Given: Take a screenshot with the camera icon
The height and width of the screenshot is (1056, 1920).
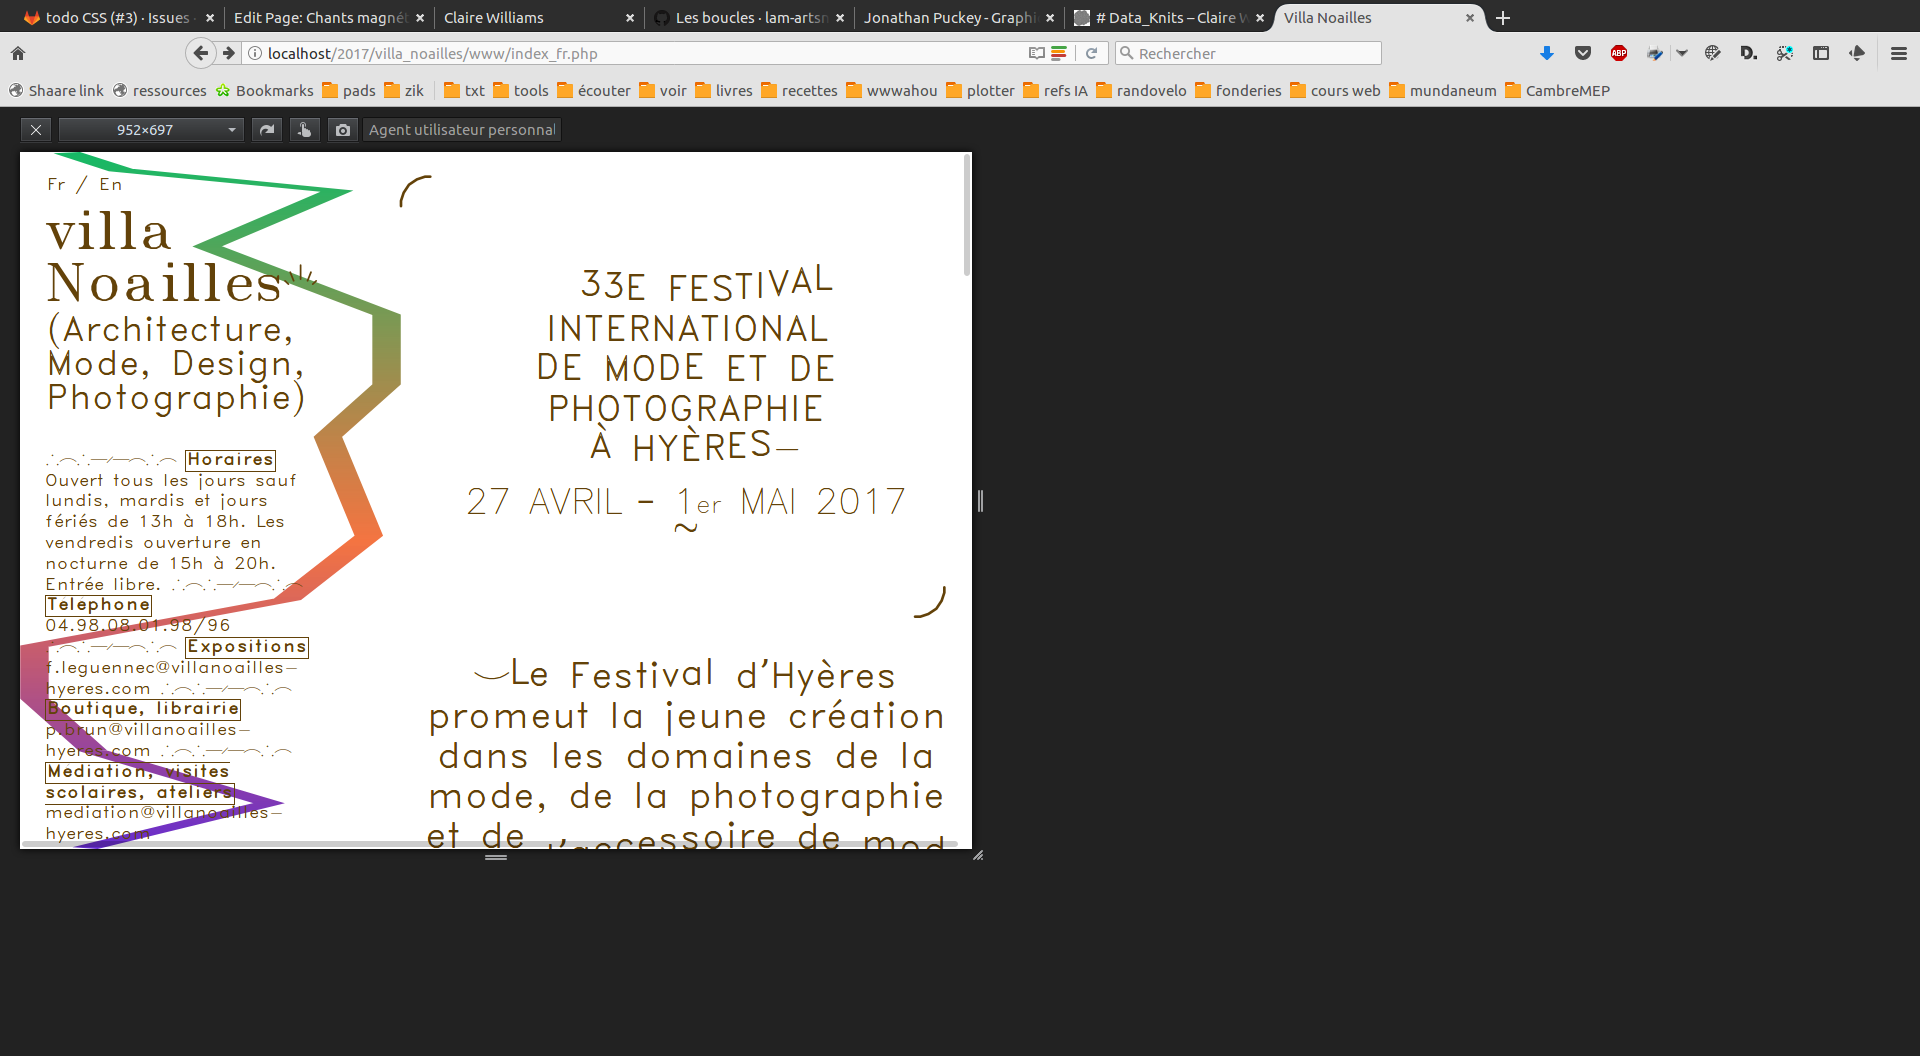Looking at the screenshot, I should tap(343, 130).
